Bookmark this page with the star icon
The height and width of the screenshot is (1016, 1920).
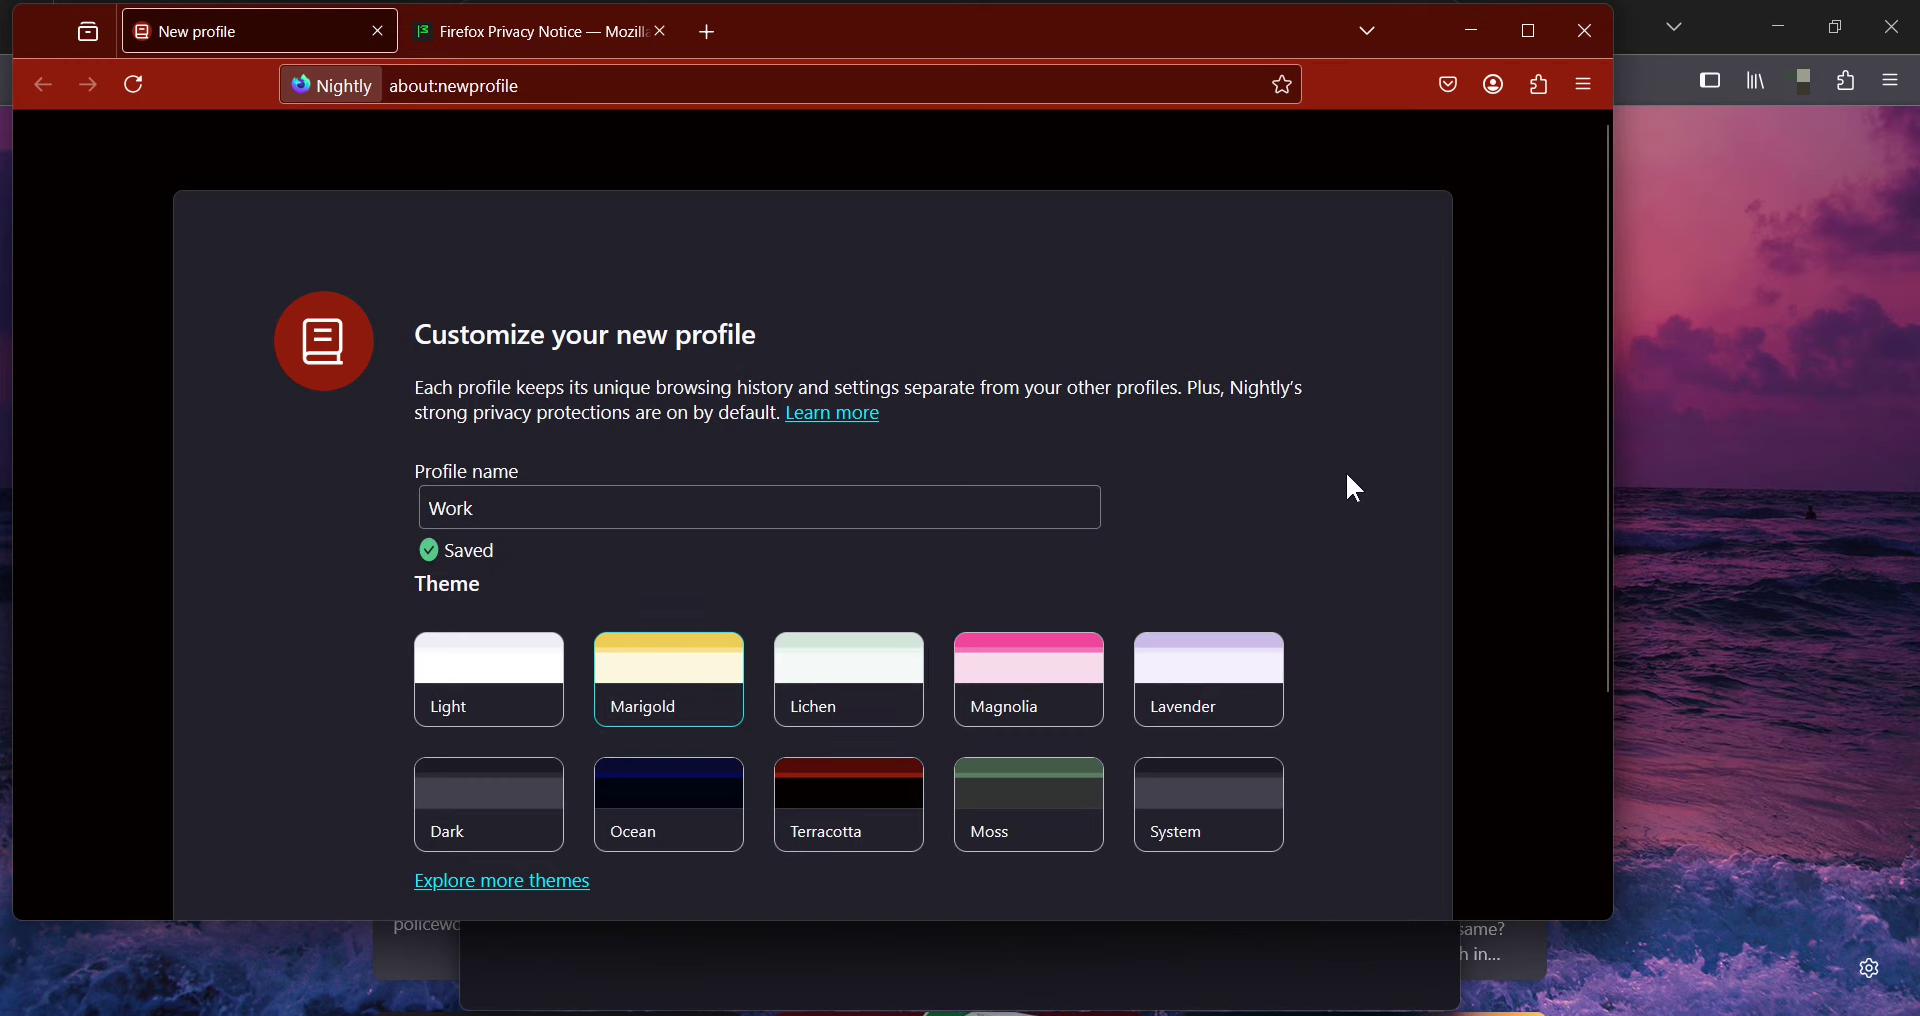click(x=1282, y=86)
